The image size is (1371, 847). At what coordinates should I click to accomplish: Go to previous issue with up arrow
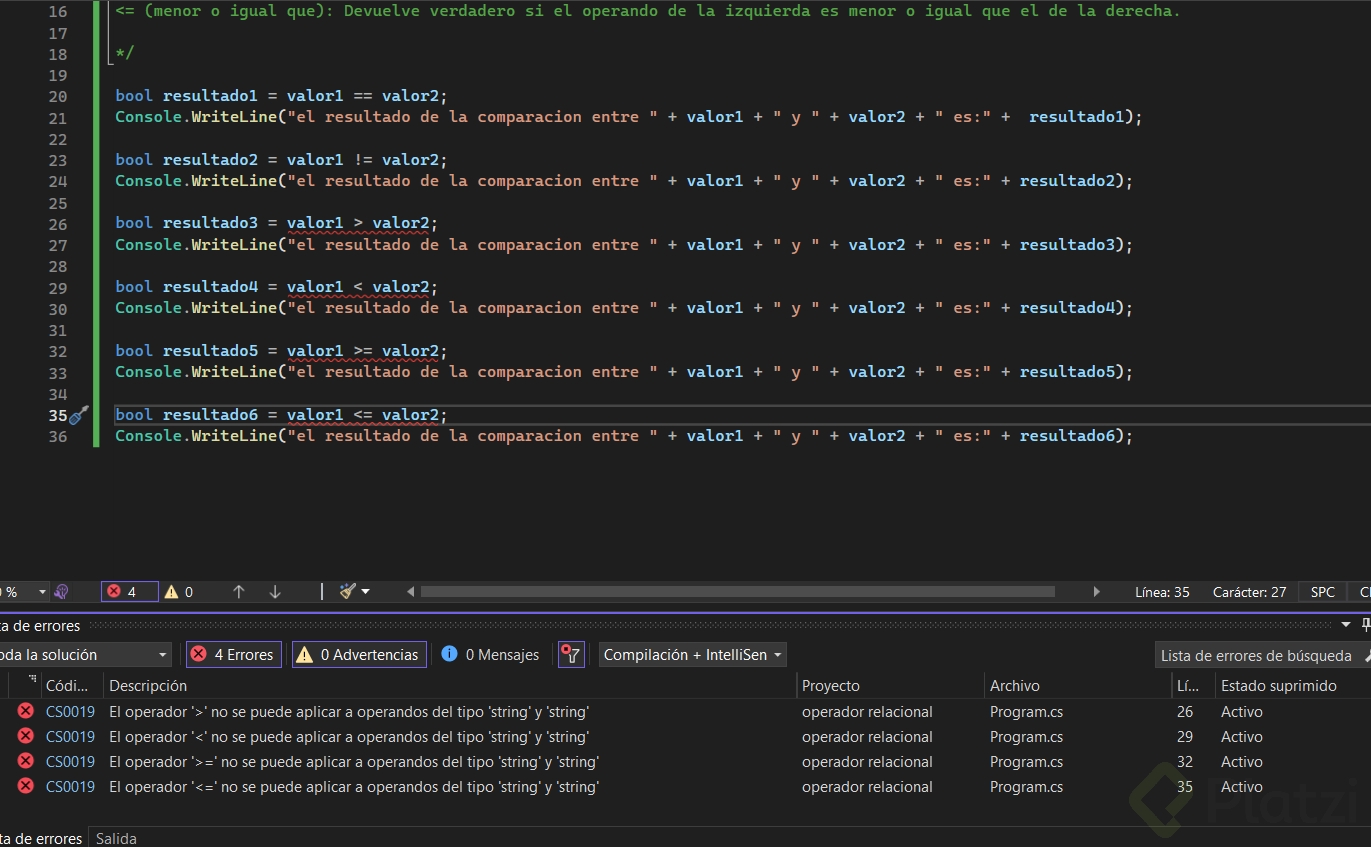click(238, 592)
